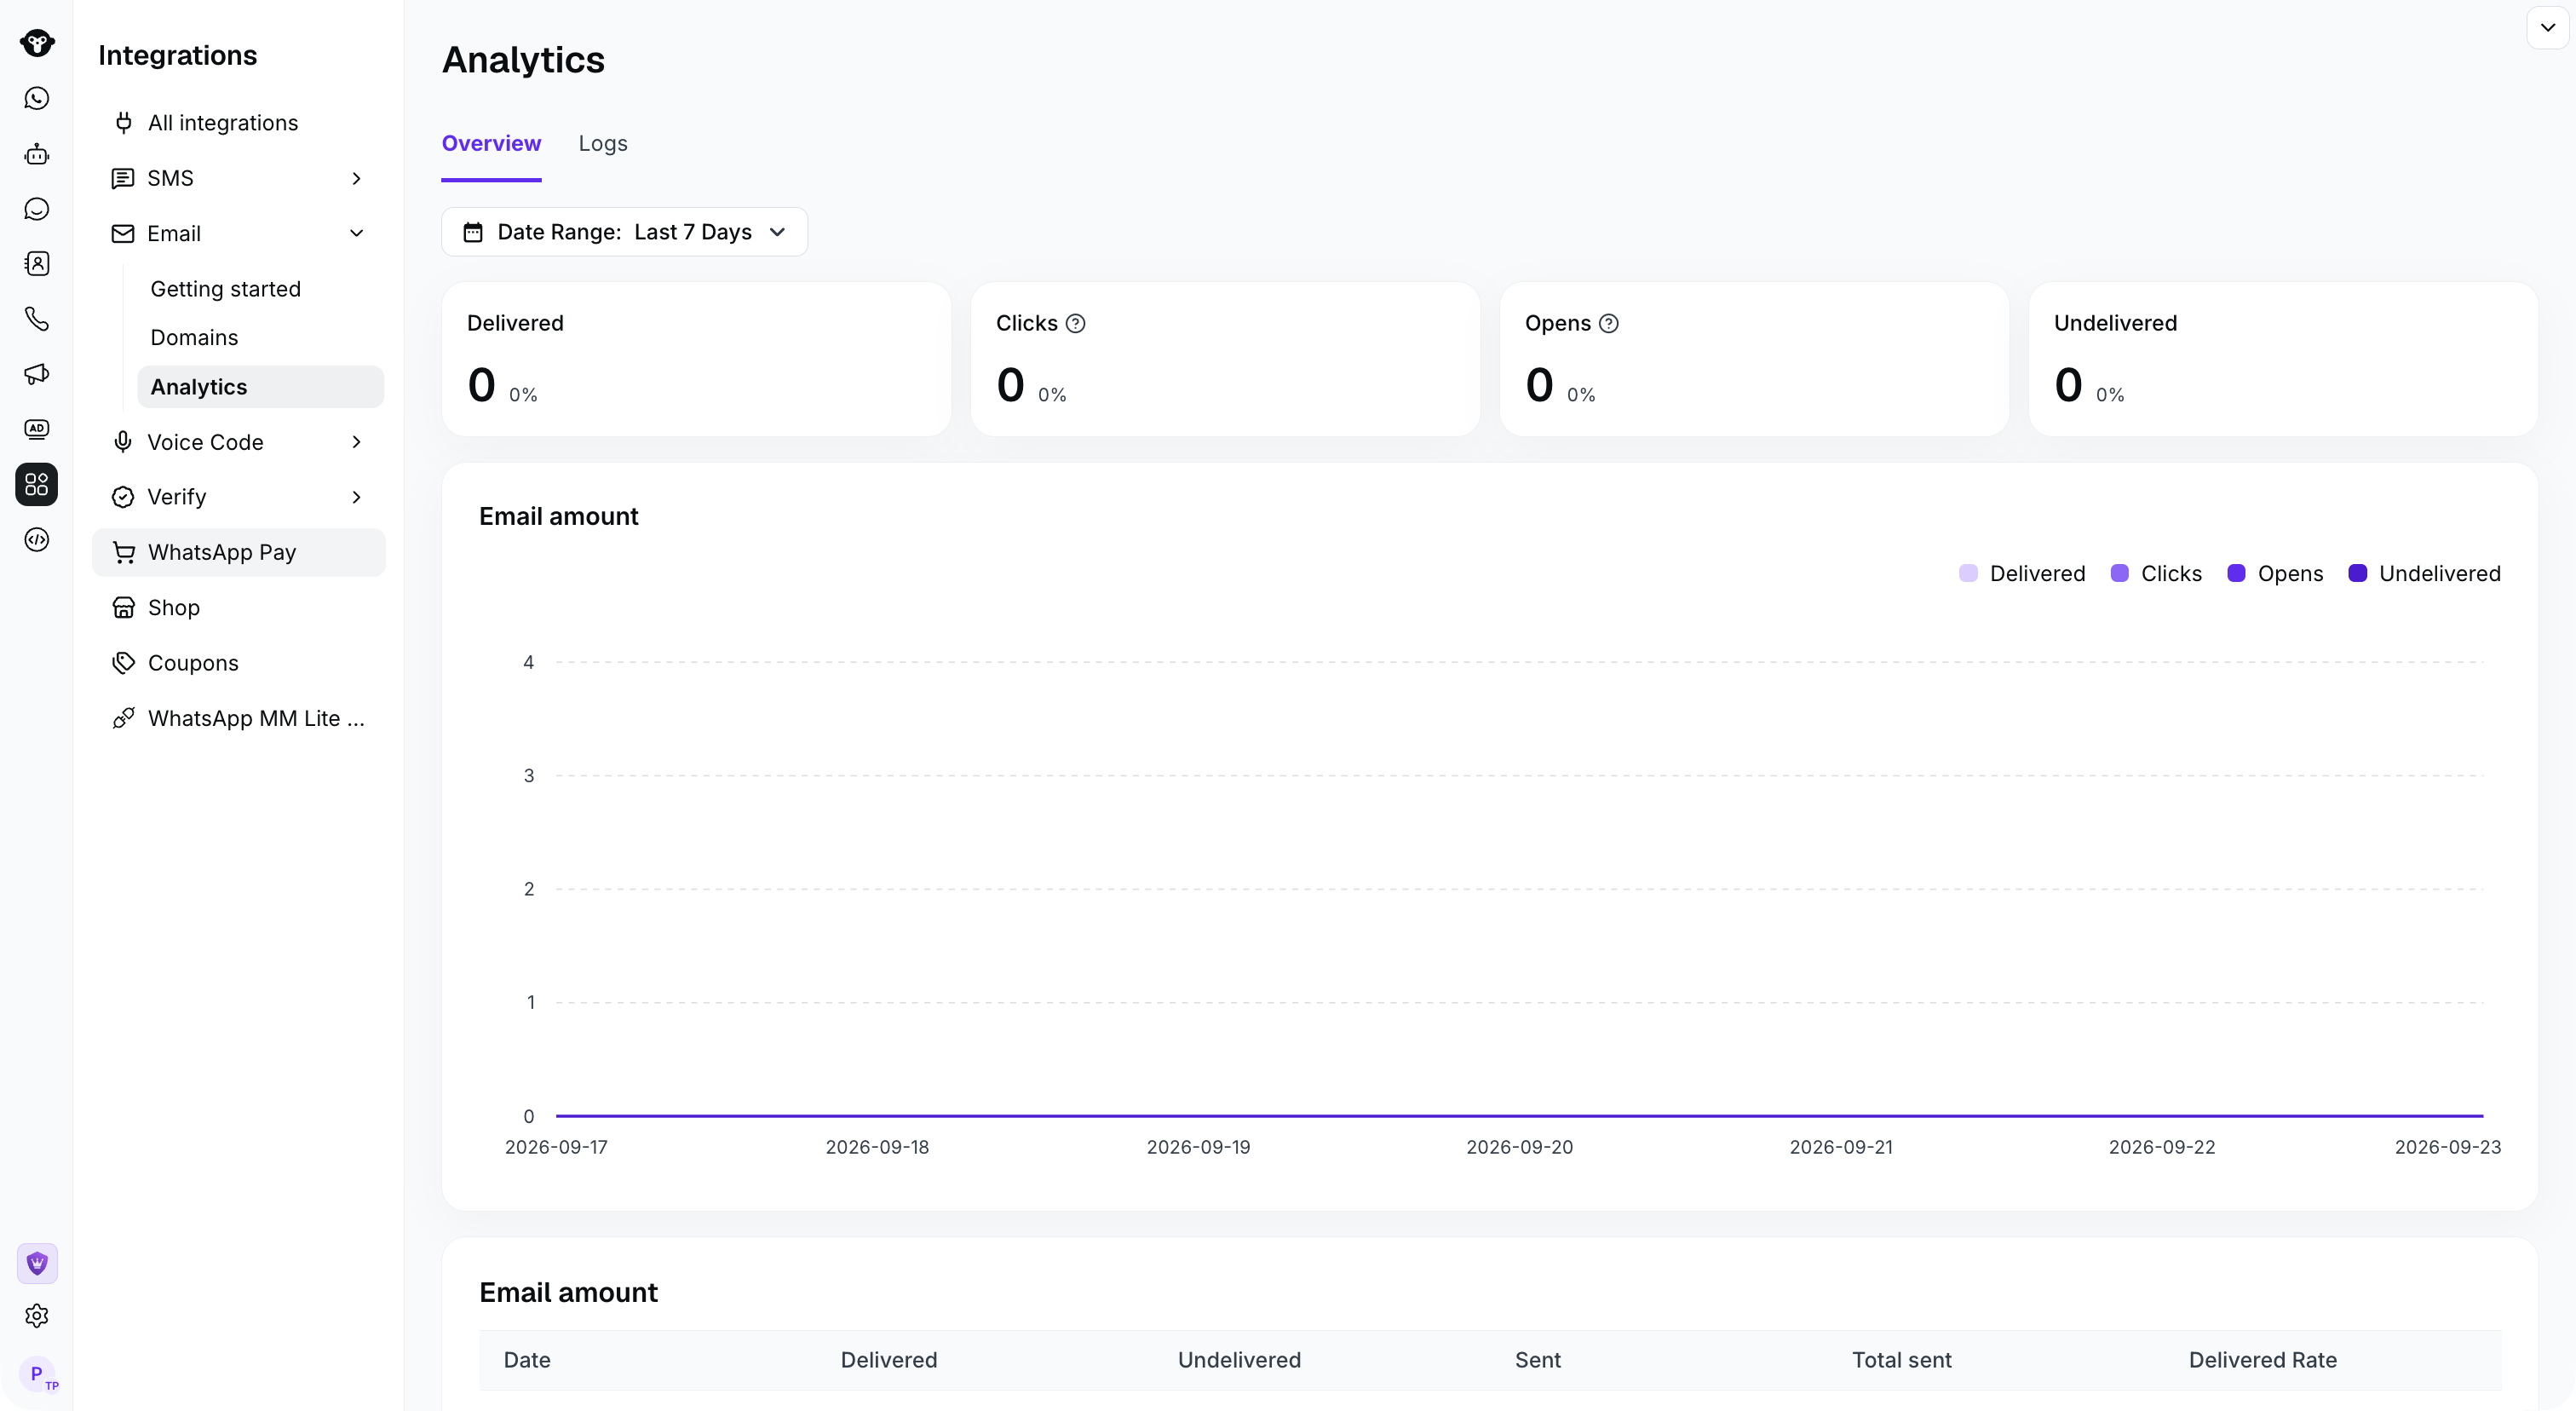Open the Voice Code sidebar item

pyautogui.click(x=239, y=442)
